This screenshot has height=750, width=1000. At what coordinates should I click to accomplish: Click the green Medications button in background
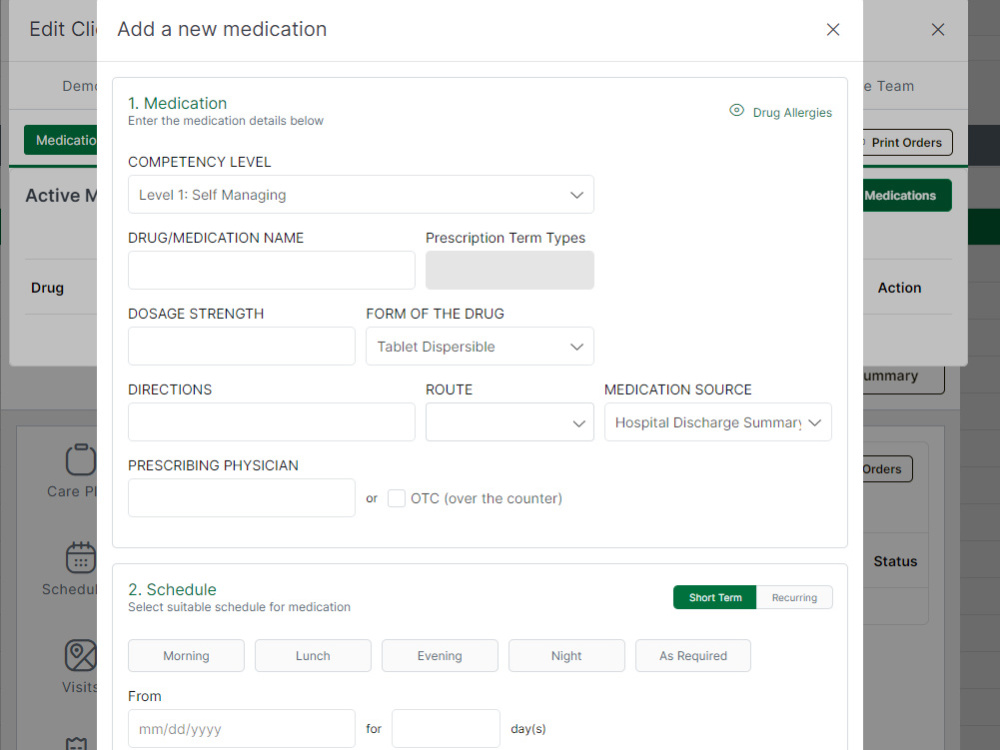(x=907, y=195)
